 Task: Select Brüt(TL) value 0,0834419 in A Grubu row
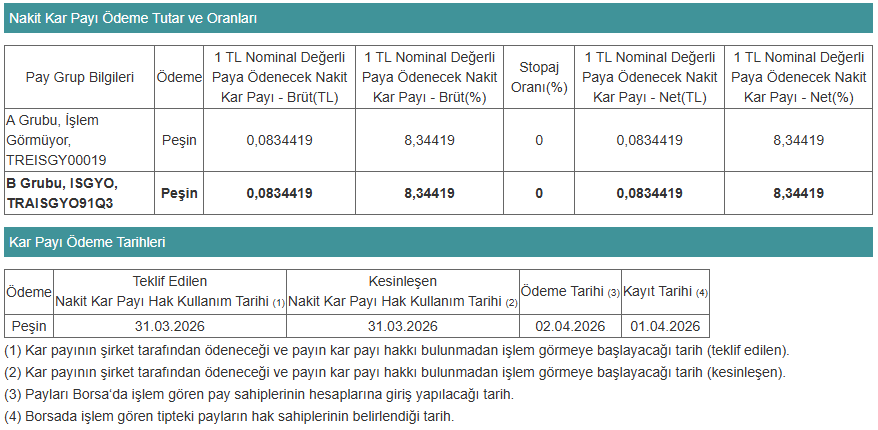tap(279, 140)
